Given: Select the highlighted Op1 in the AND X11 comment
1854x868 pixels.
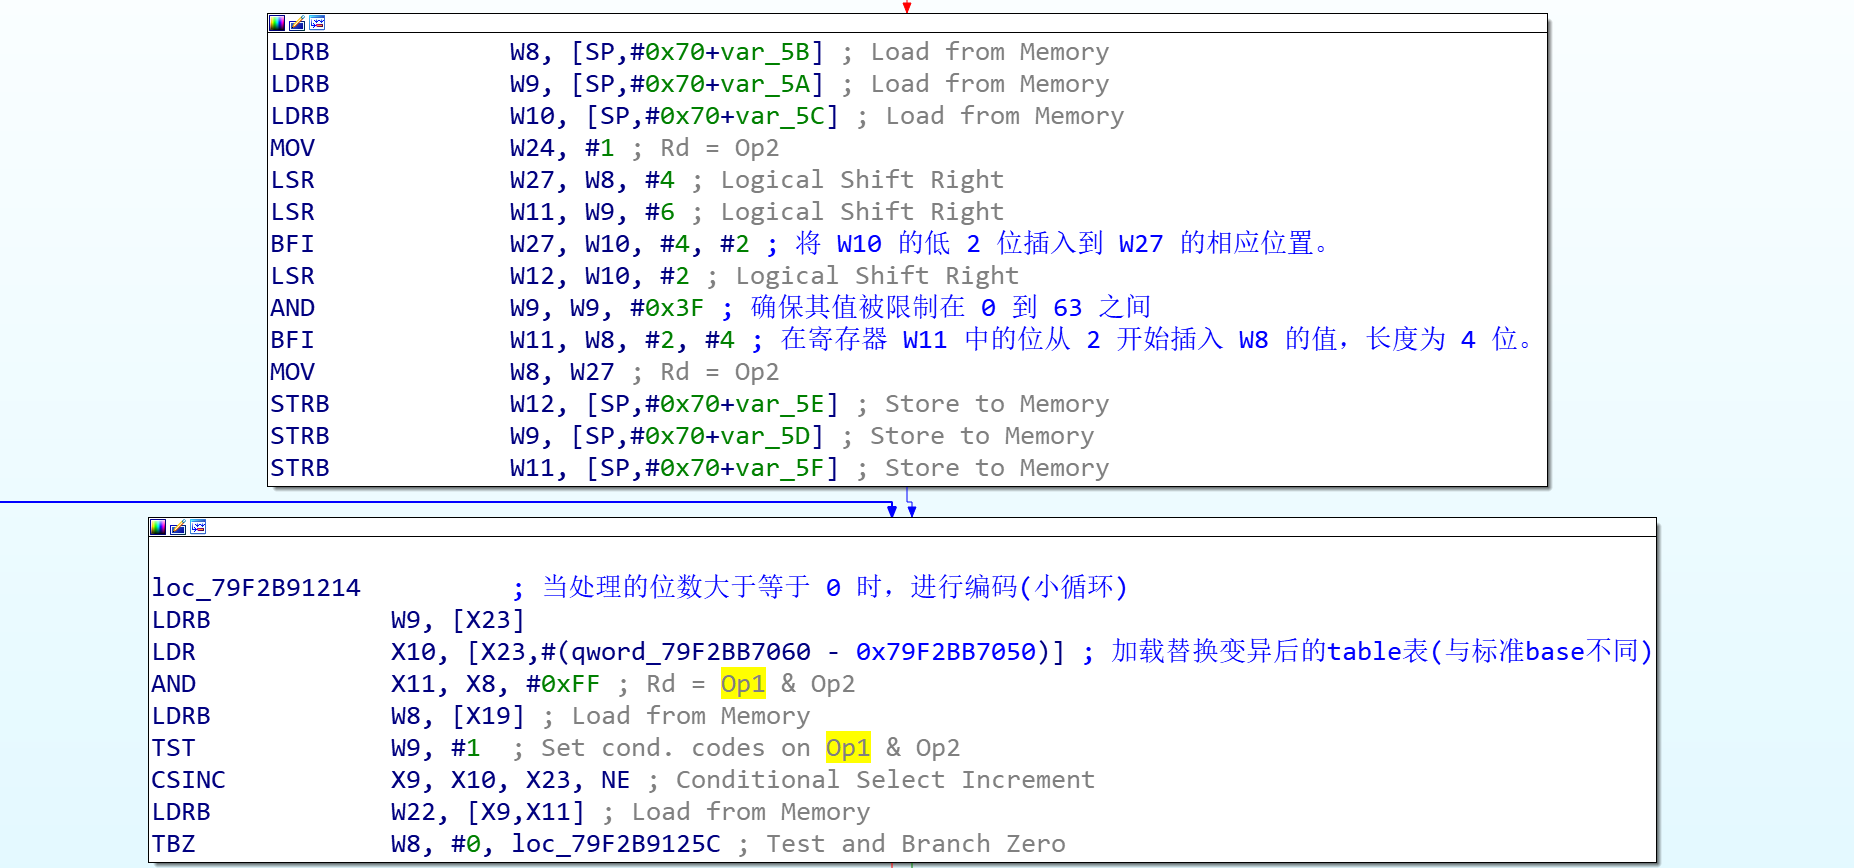Looking at the screenshot, I should click(743, 684).
